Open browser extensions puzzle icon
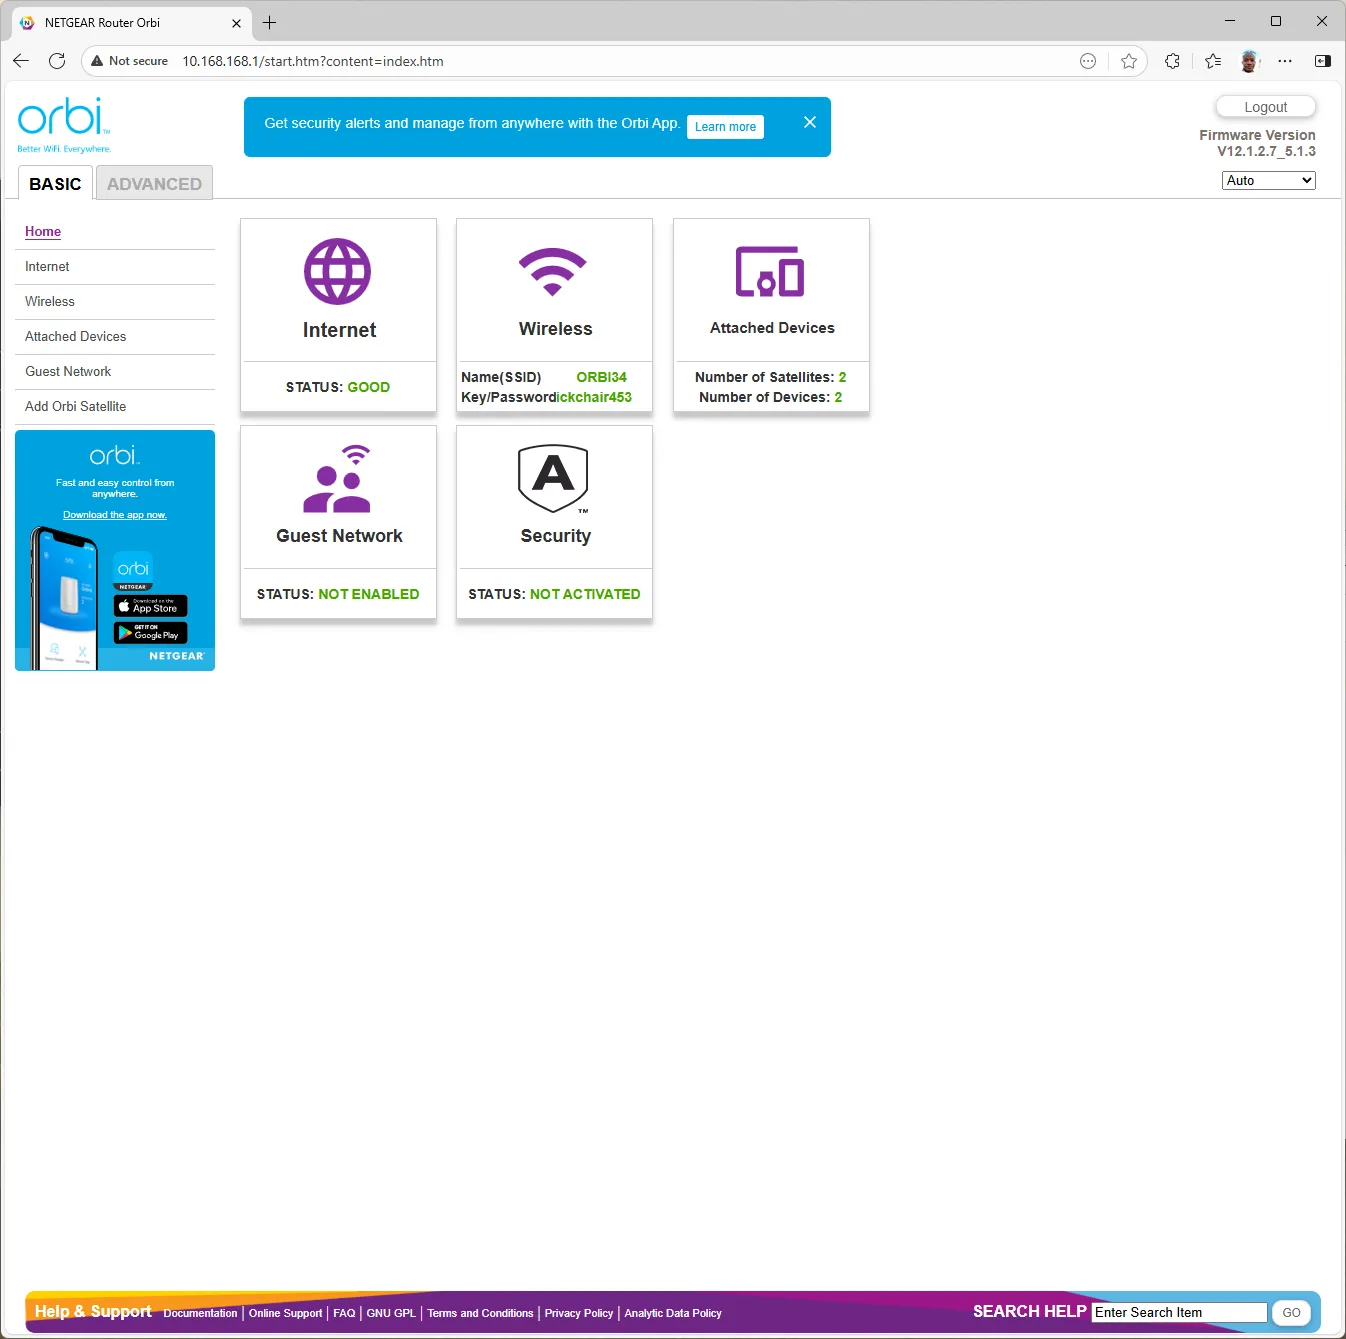 pos(1172,61)
